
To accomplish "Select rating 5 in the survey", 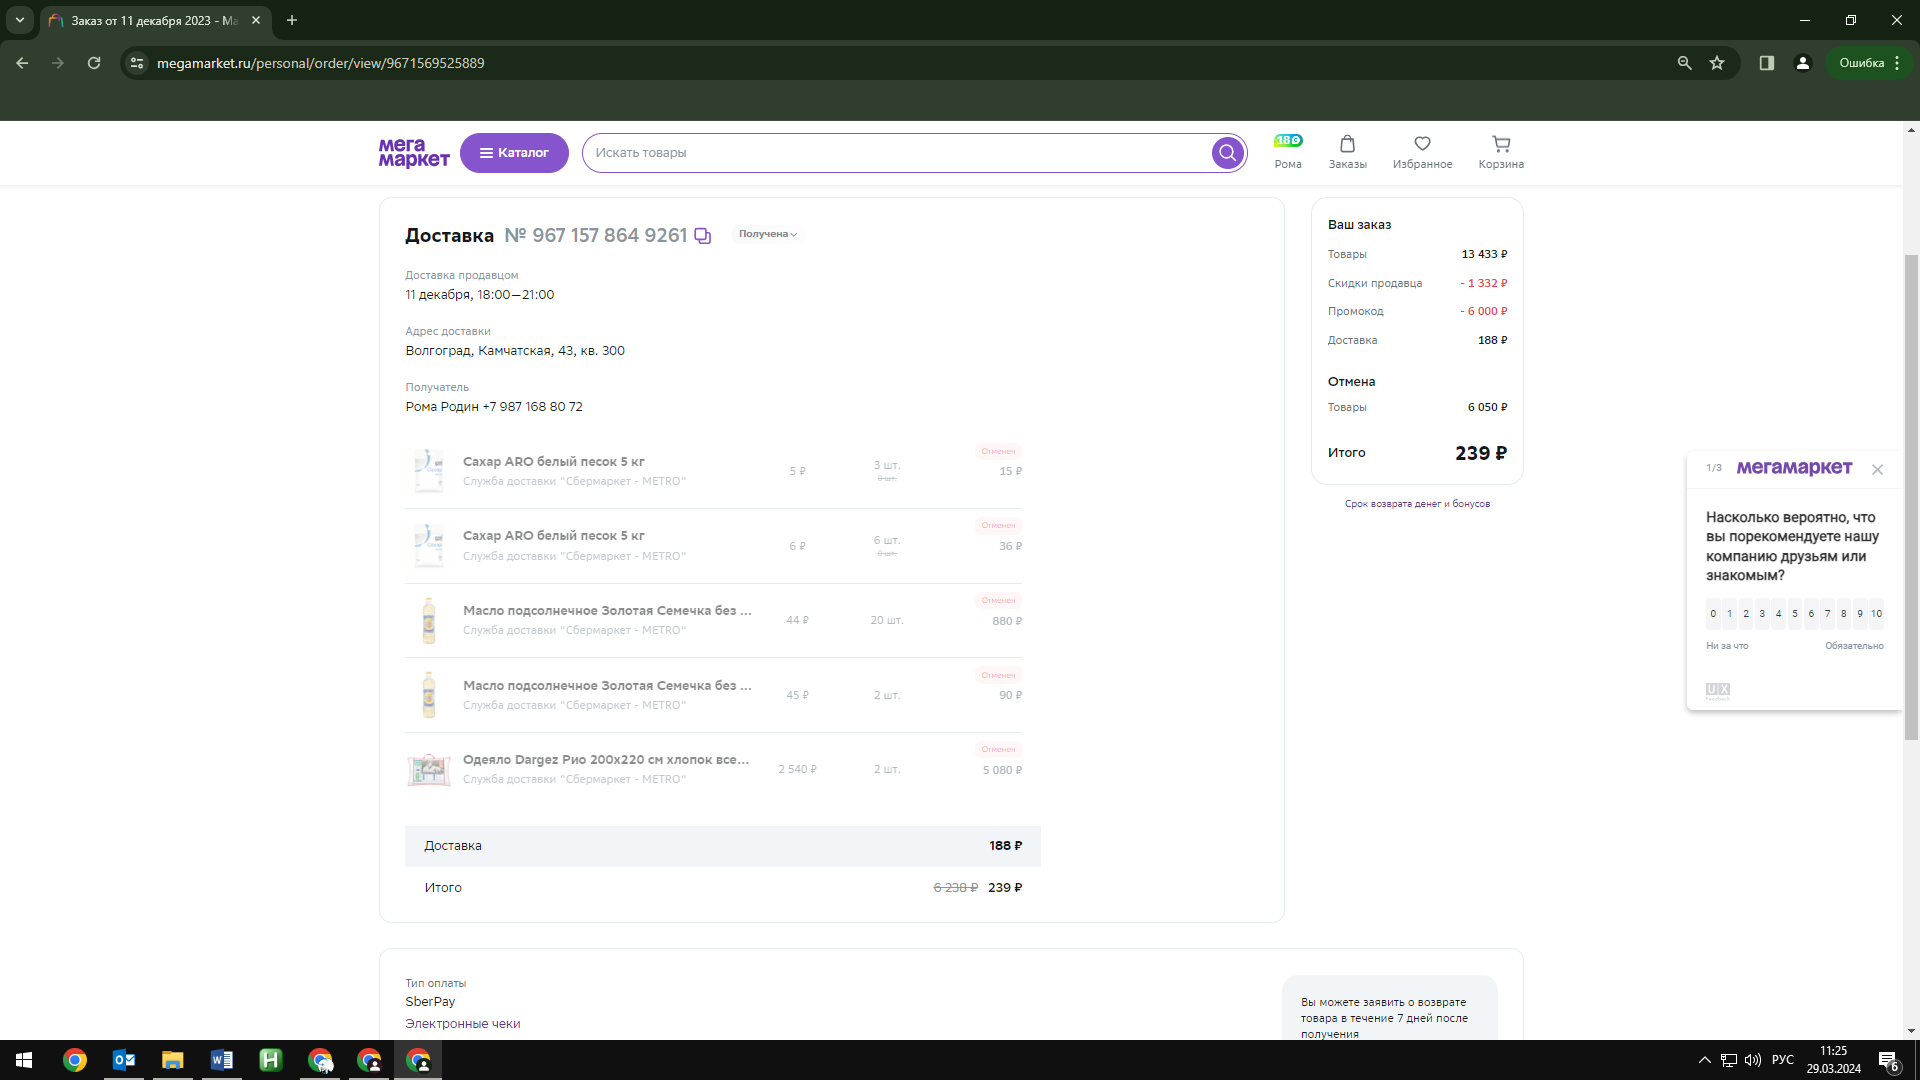I will 1795,614.
